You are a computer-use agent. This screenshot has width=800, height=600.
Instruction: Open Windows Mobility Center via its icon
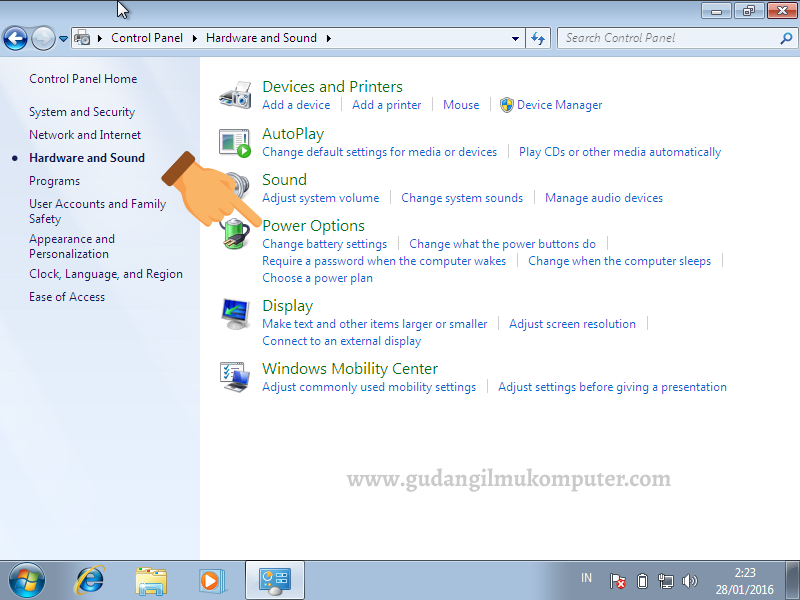click(x=235, y=377)
